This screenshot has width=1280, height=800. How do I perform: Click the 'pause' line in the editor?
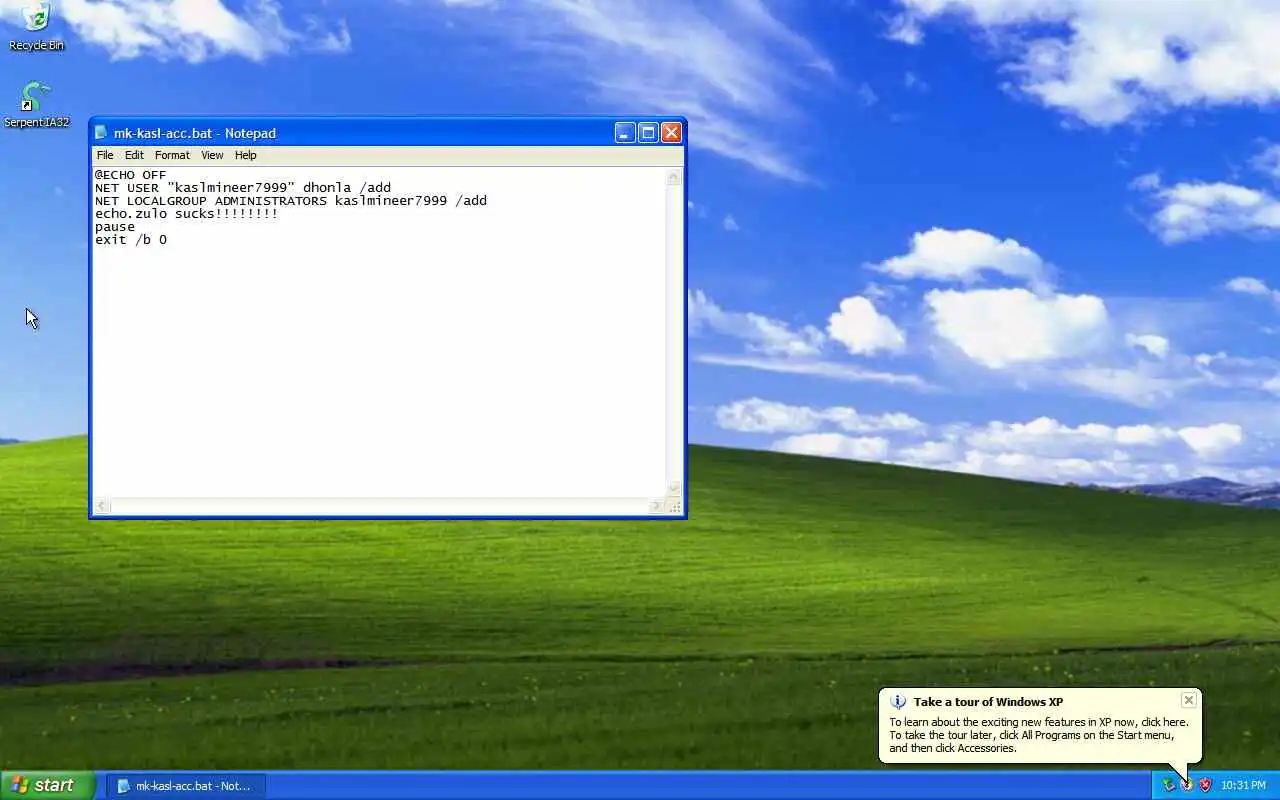[115, 227]
